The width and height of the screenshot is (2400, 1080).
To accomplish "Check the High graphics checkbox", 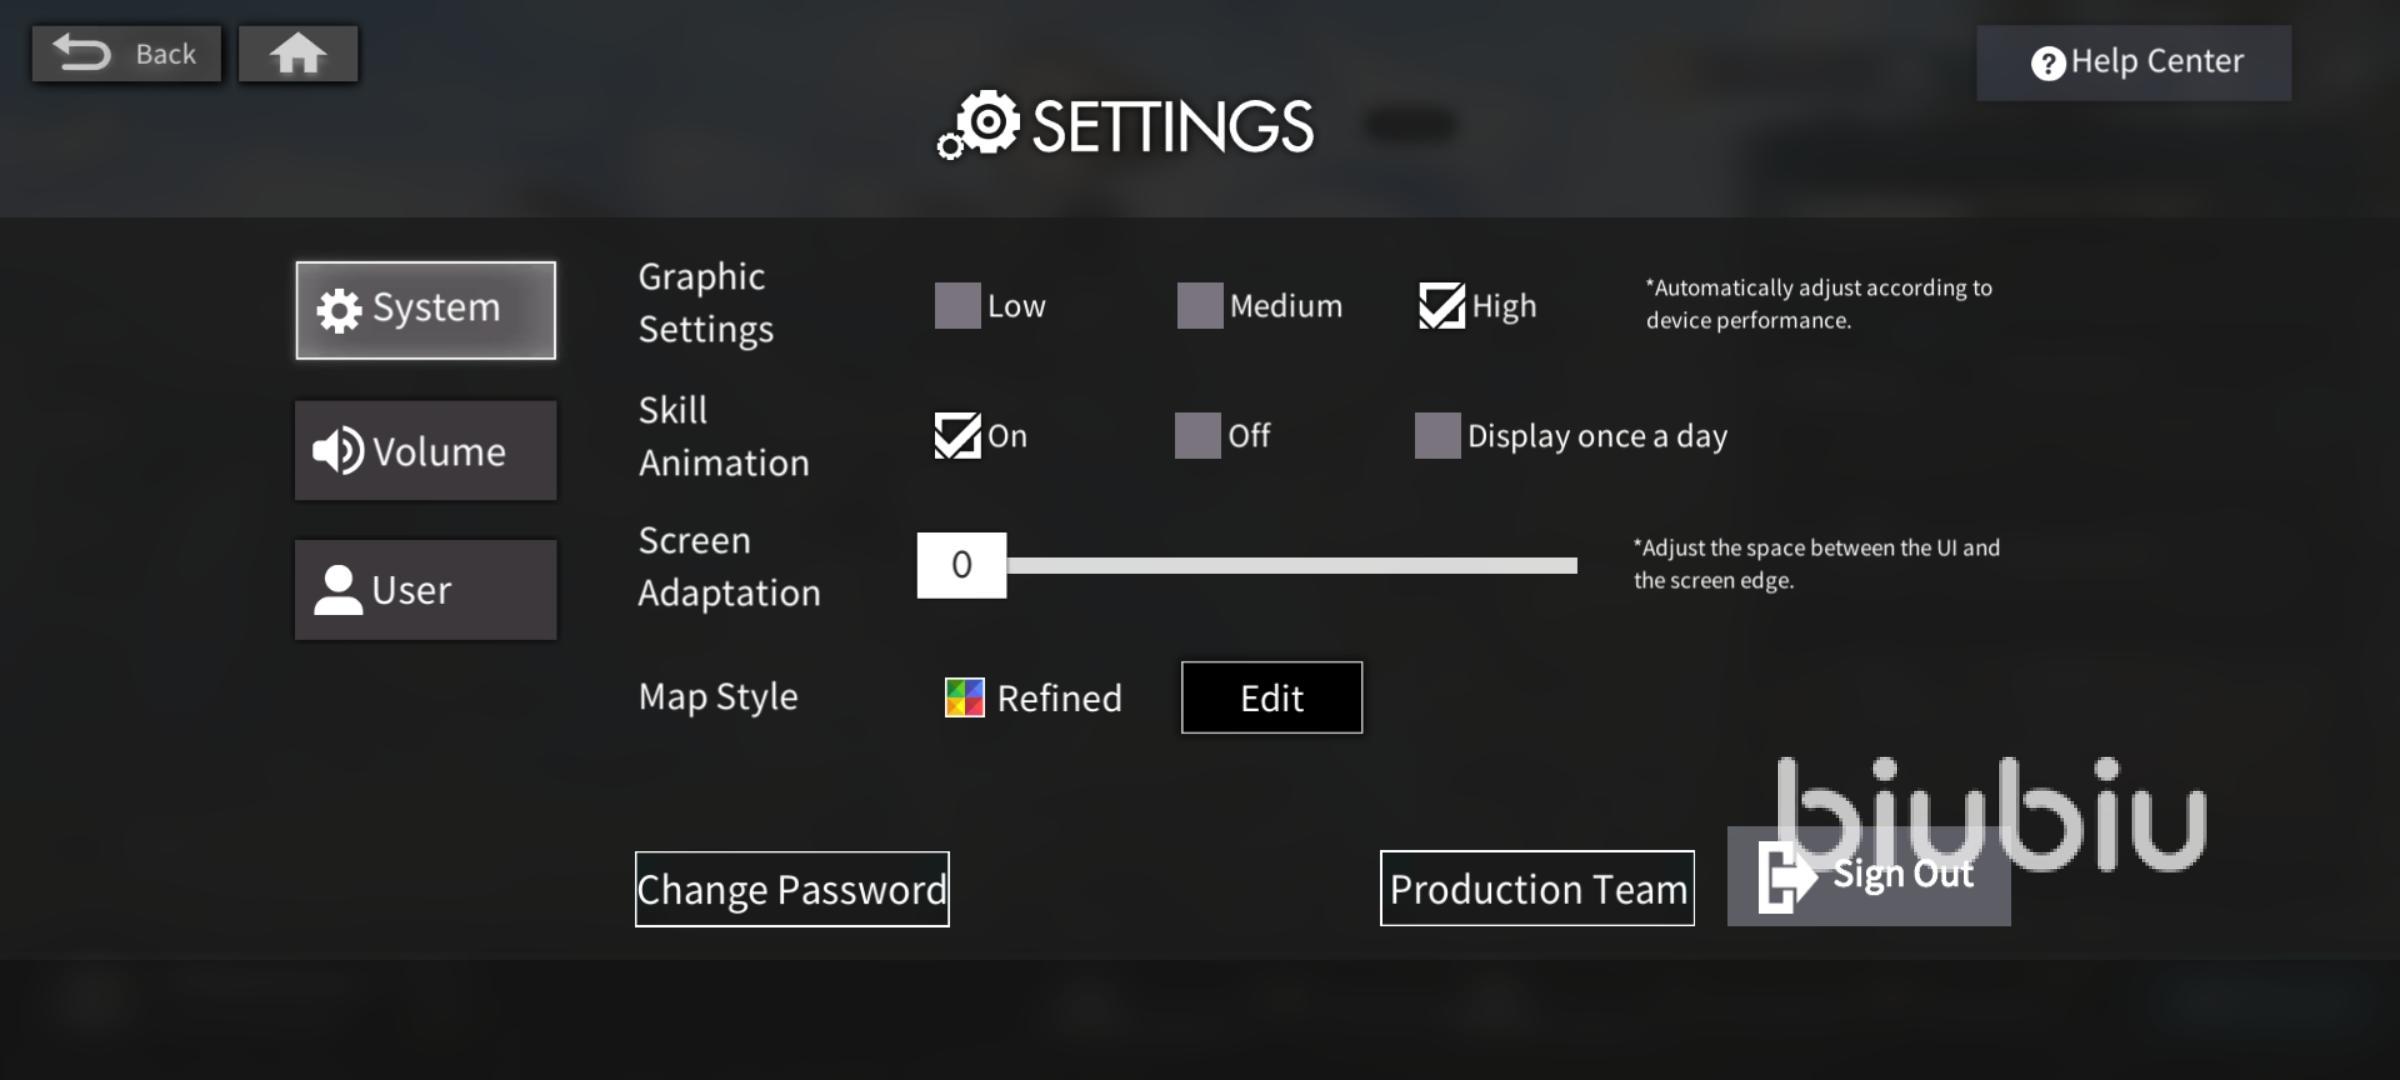I will tap(1441, 305).
